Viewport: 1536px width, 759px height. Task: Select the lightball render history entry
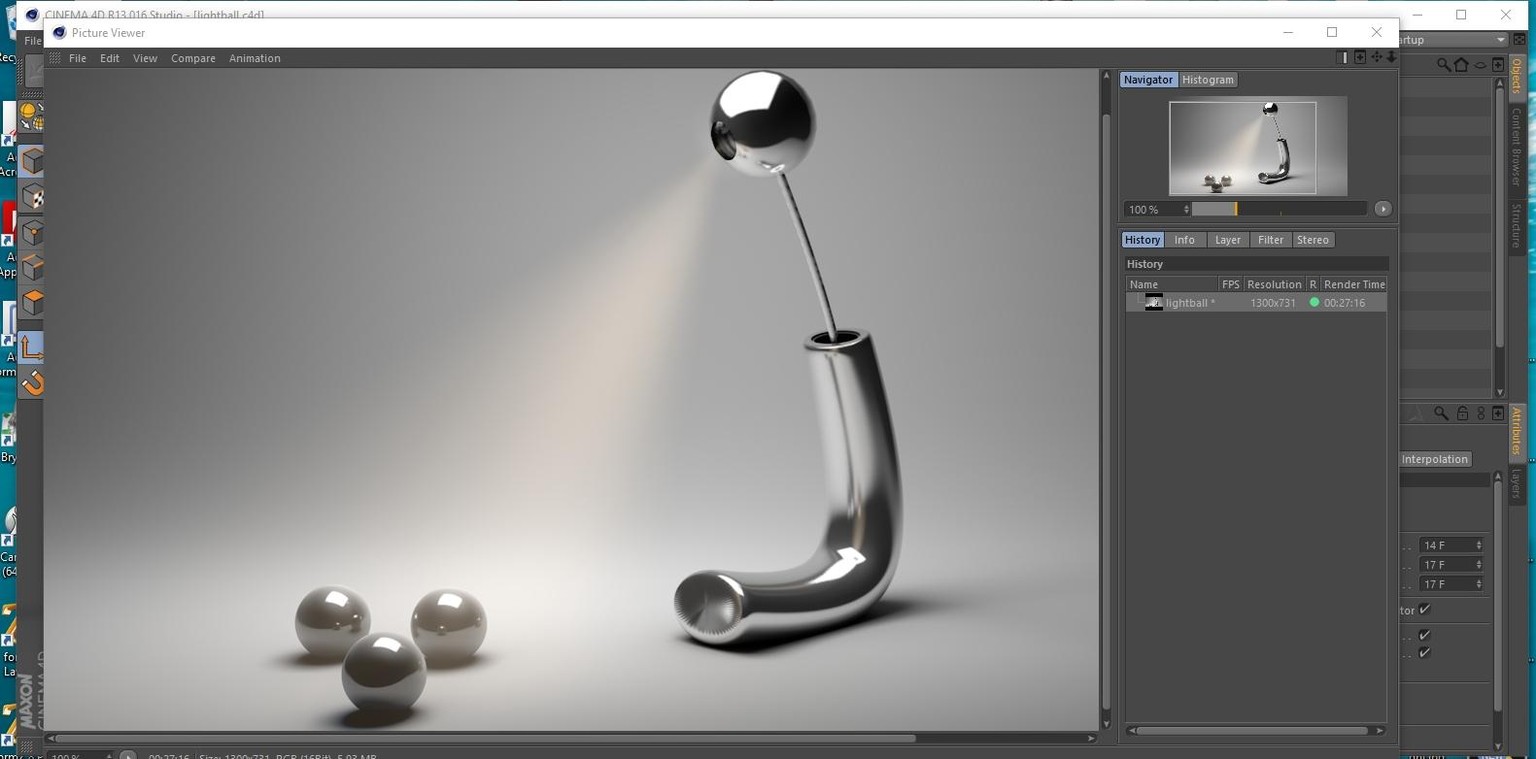pos(1256,303)
